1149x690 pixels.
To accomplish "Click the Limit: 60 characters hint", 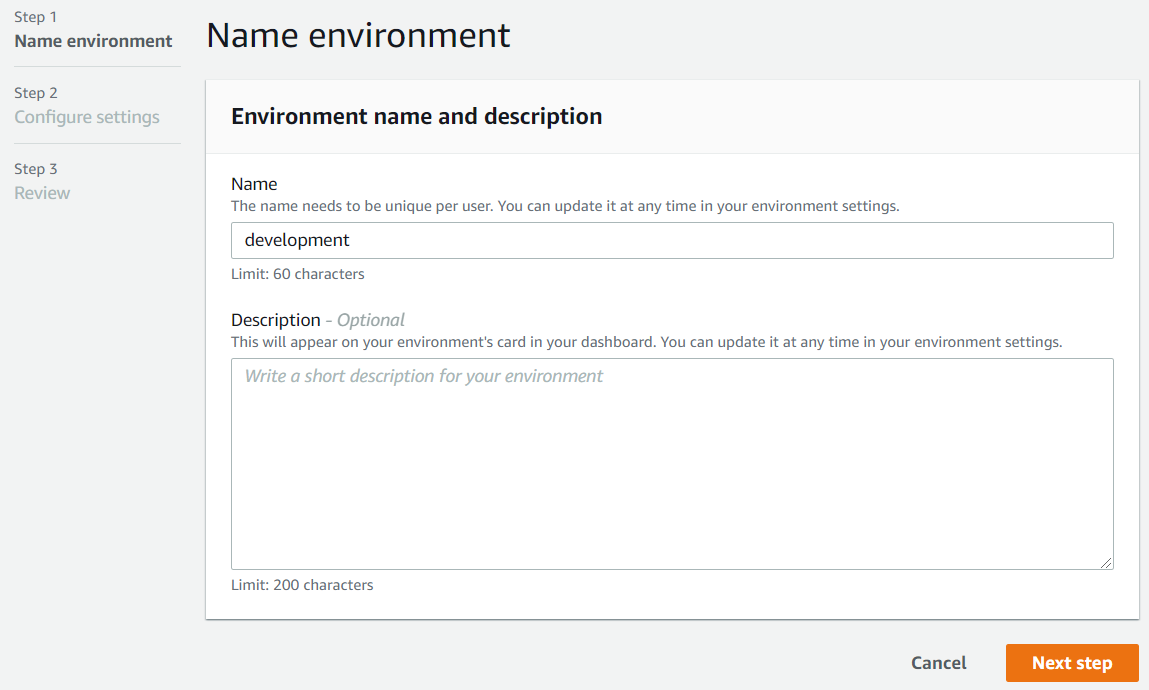I will click(x=297, y=274).
